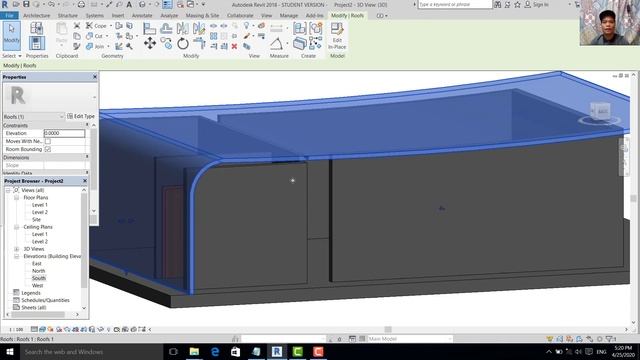Click the Create Assembly icon
Image resolution: width=640 pixels, height=360 pixels.
[x=299, y=28]
